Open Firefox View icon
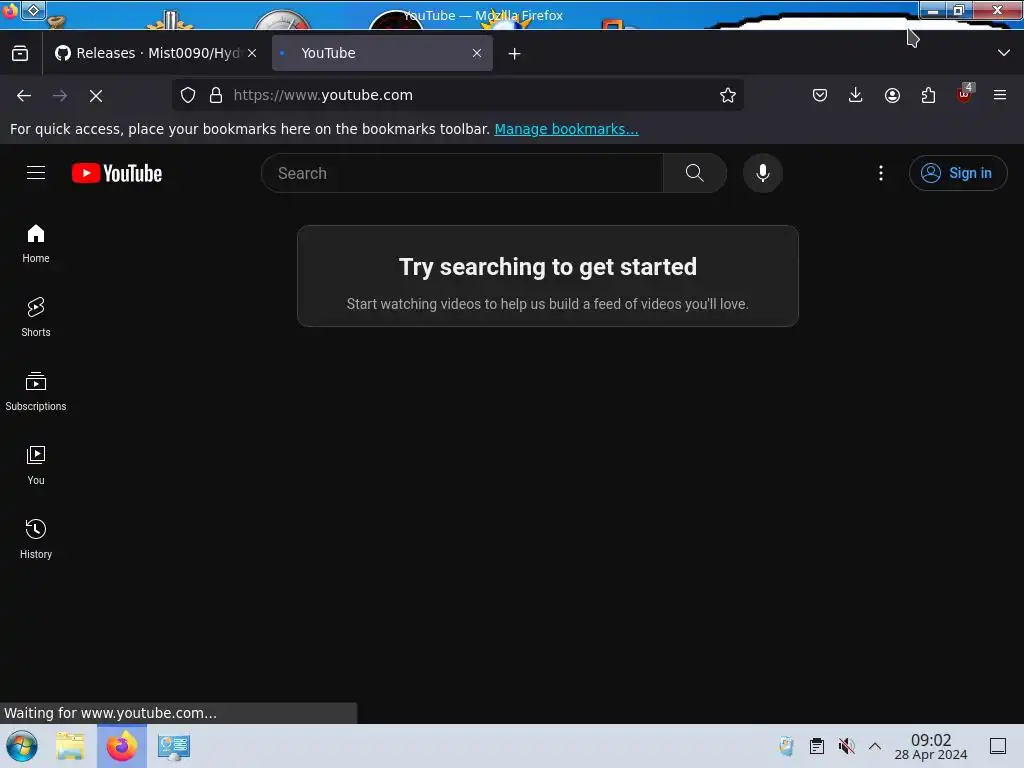1024x768 pixels. (x=20, y=53)
